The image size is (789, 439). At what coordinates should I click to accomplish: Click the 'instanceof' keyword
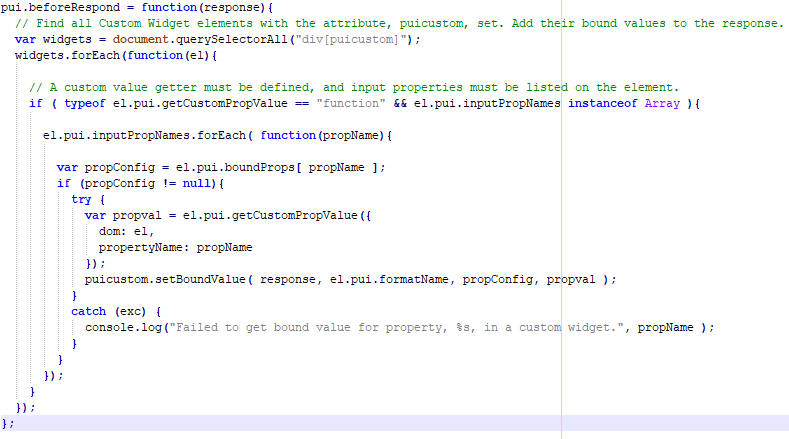[602, 104]
